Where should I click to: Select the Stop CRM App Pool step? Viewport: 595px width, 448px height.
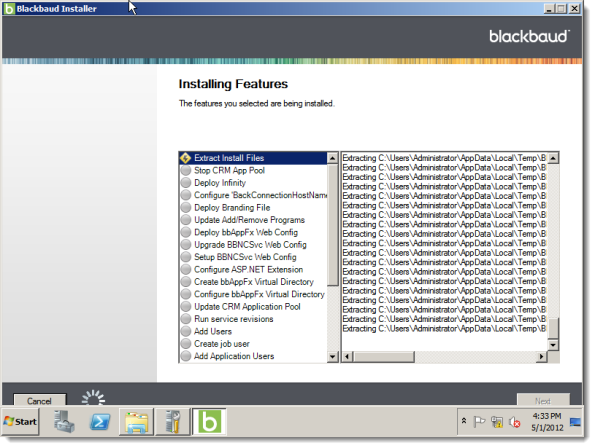[229, 170]
